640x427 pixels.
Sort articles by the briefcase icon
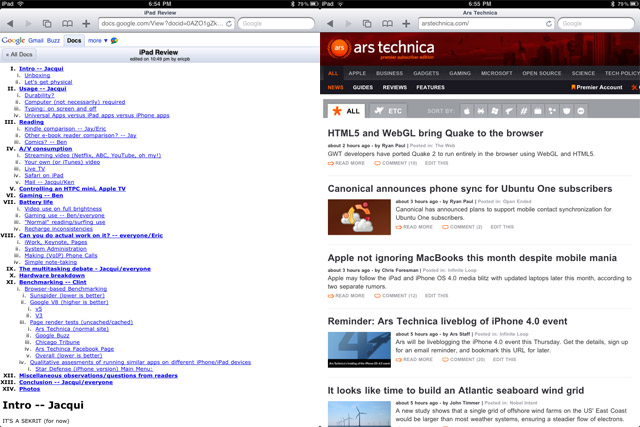(x=538, y=111)
